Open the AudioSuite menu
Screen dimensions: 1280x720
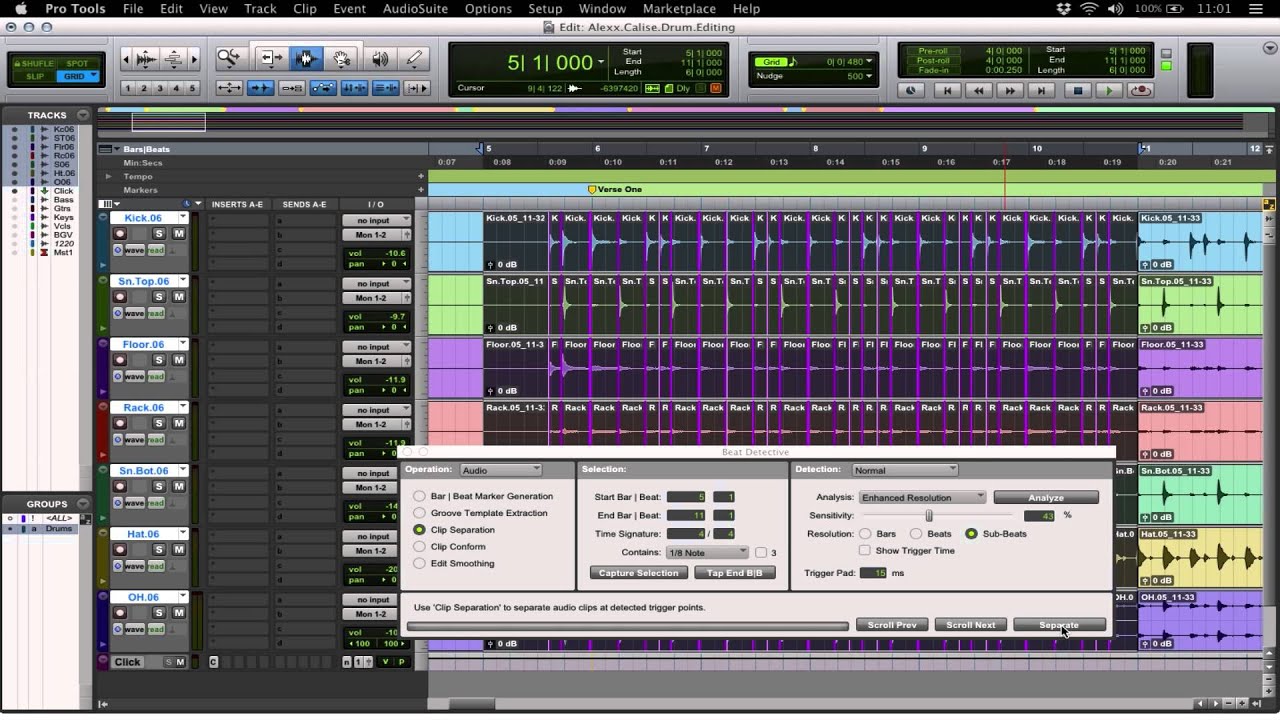(x=416, y=8)
